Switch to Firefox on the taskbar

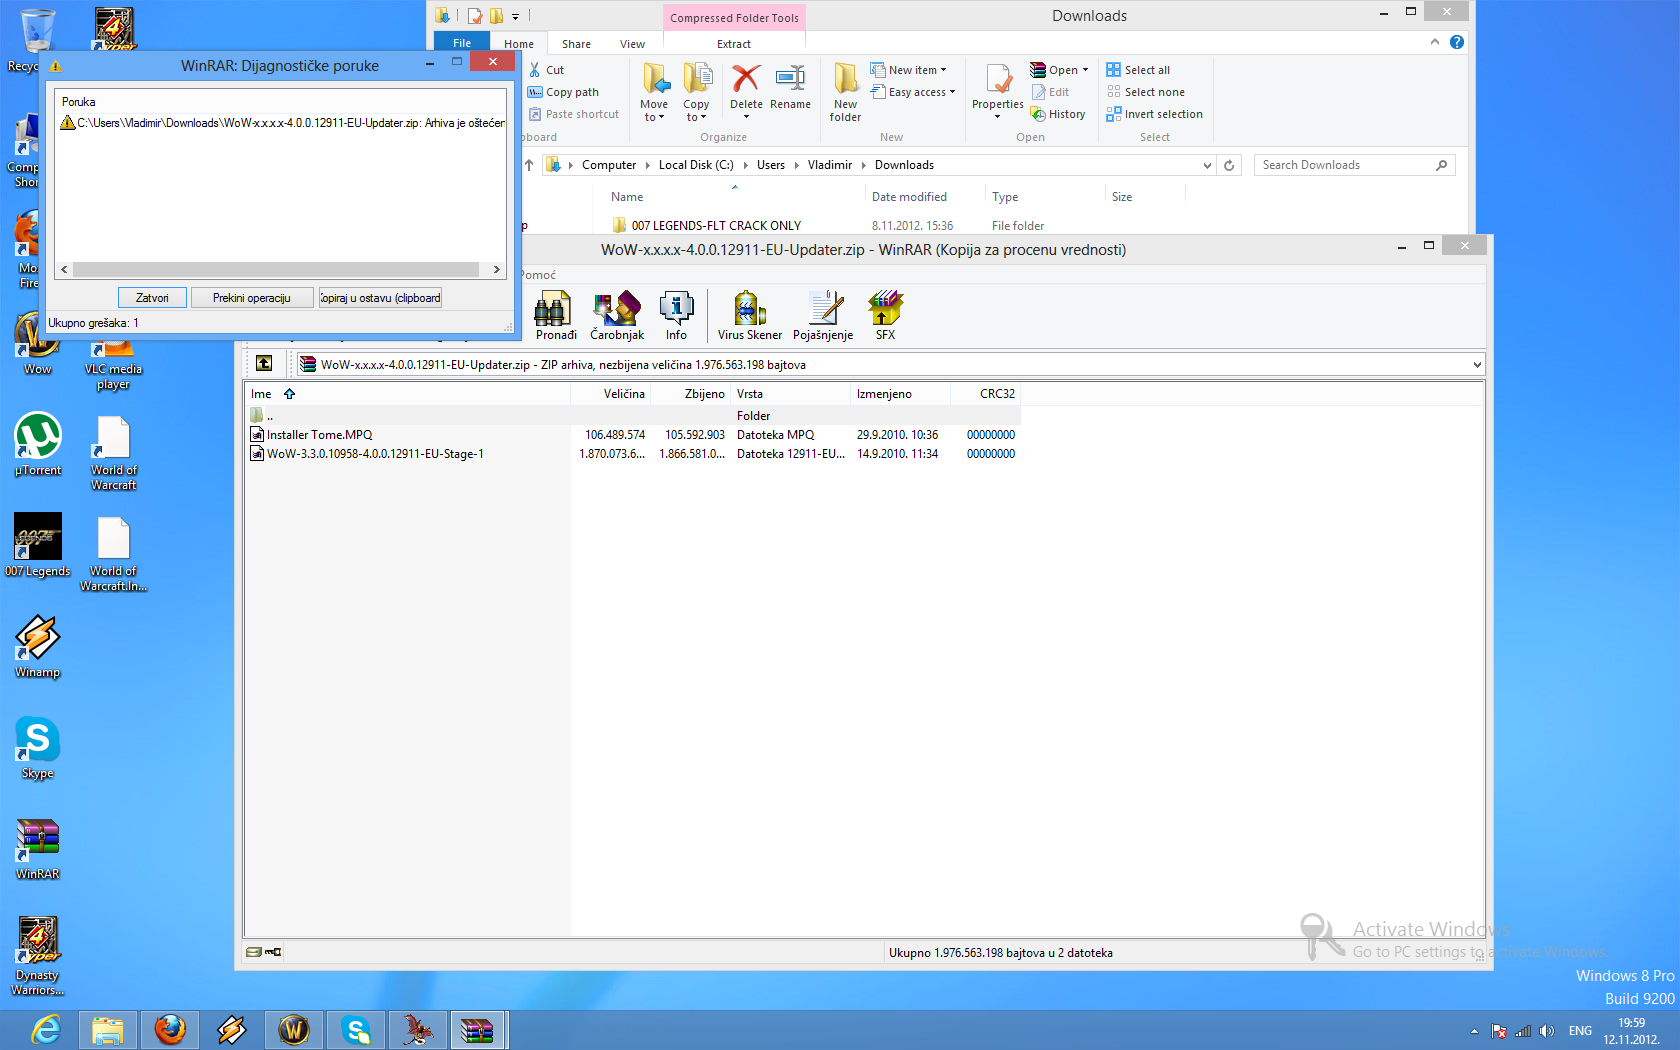(170, 1030)
